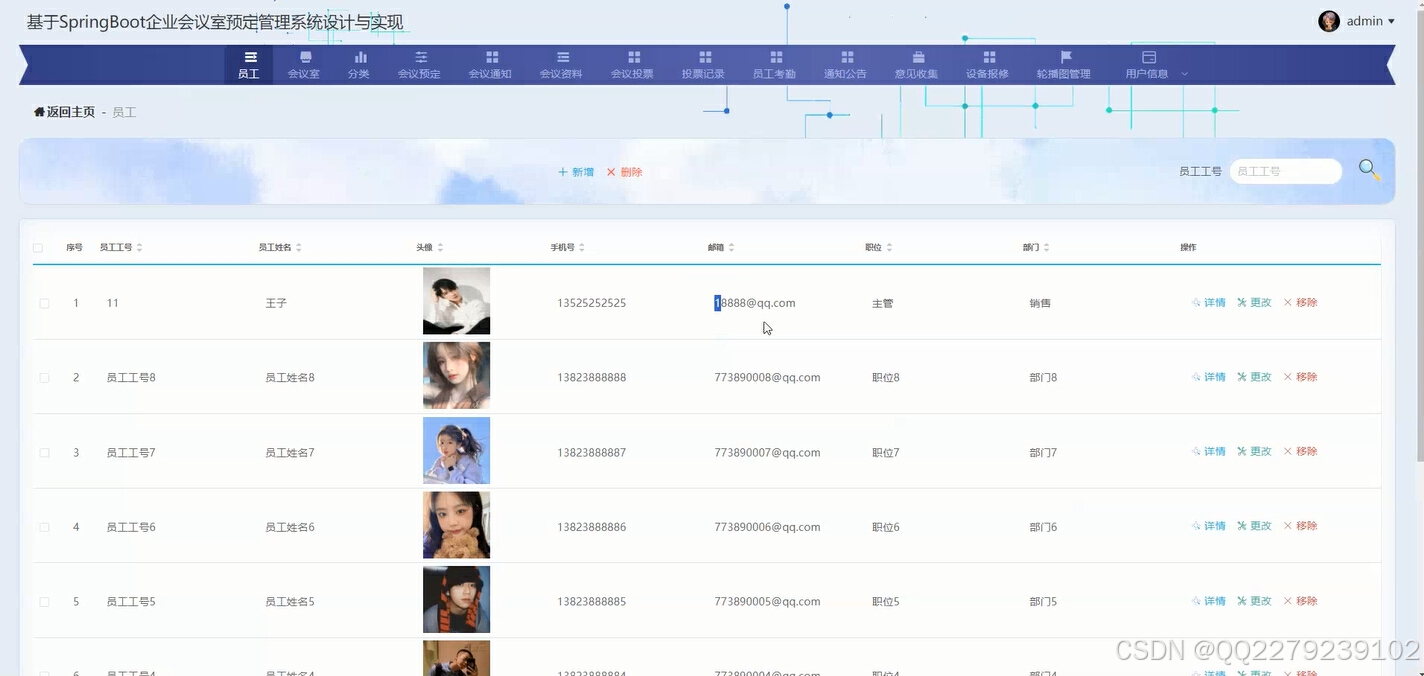Image resolution: width=1424 pixels, height=676 pixels.
Task: Select the checkbox beside 员工姓名8
Action: coord(43,377)
